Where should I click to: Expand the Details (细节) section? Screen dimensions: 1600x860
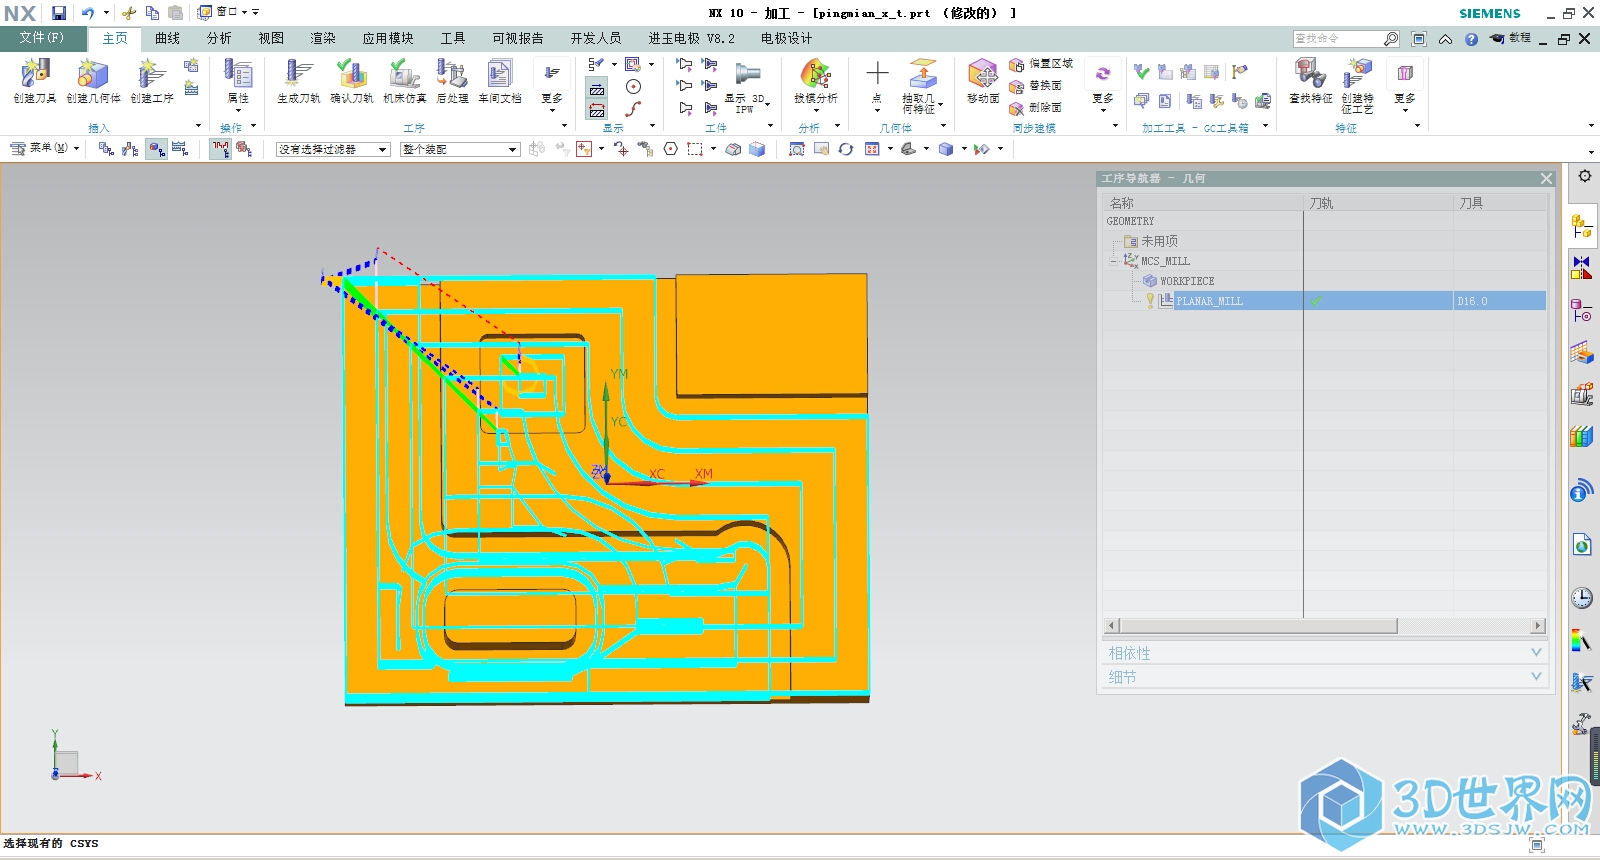1324,677
